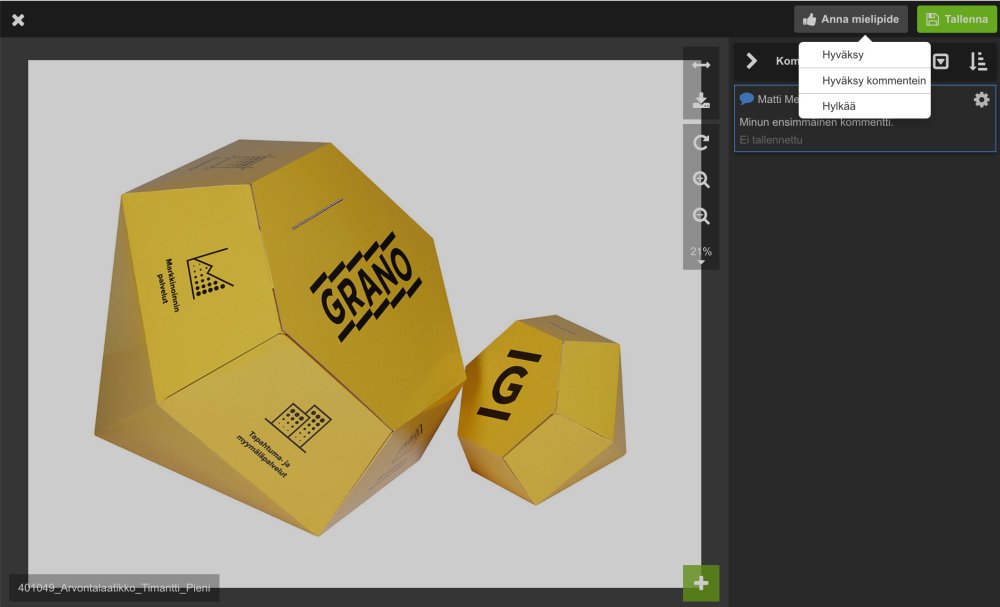1000x607 pixels.
Task: Add a new comment with the green plus button
Action: (701, 583)
